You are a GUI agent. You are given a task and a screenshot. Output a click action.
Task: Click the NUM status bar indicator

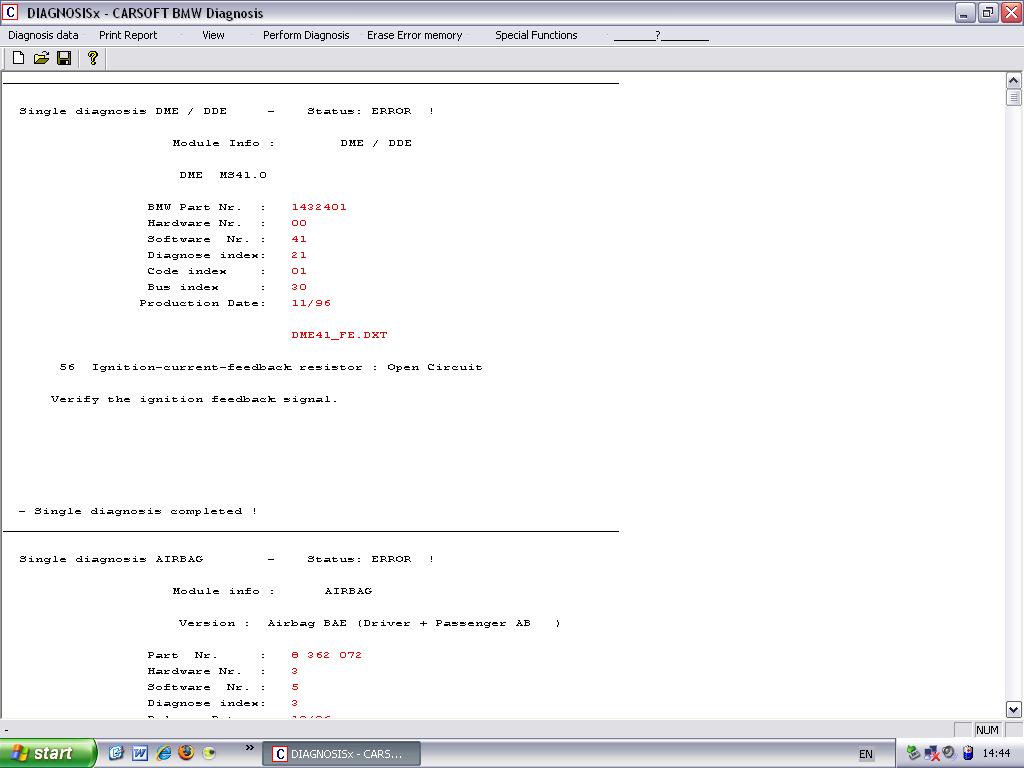987,729
